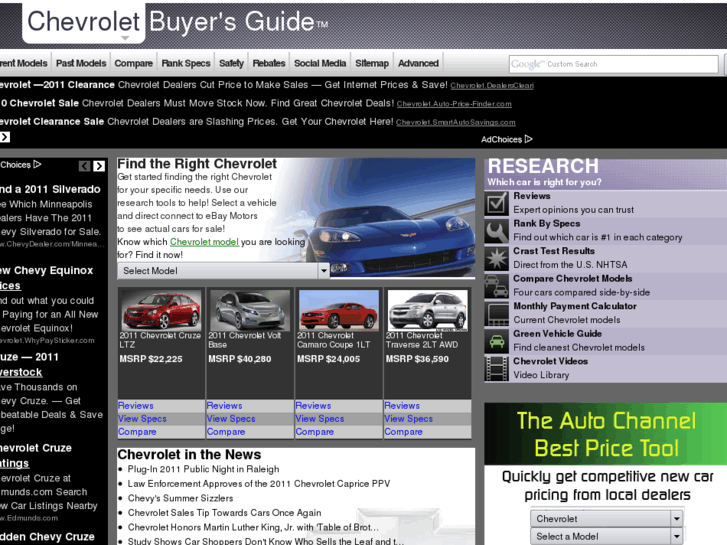Viewport: 727px width, 545px height.
Task: Click Compare under the Cruze LTZ
Action: click(137, 432)
